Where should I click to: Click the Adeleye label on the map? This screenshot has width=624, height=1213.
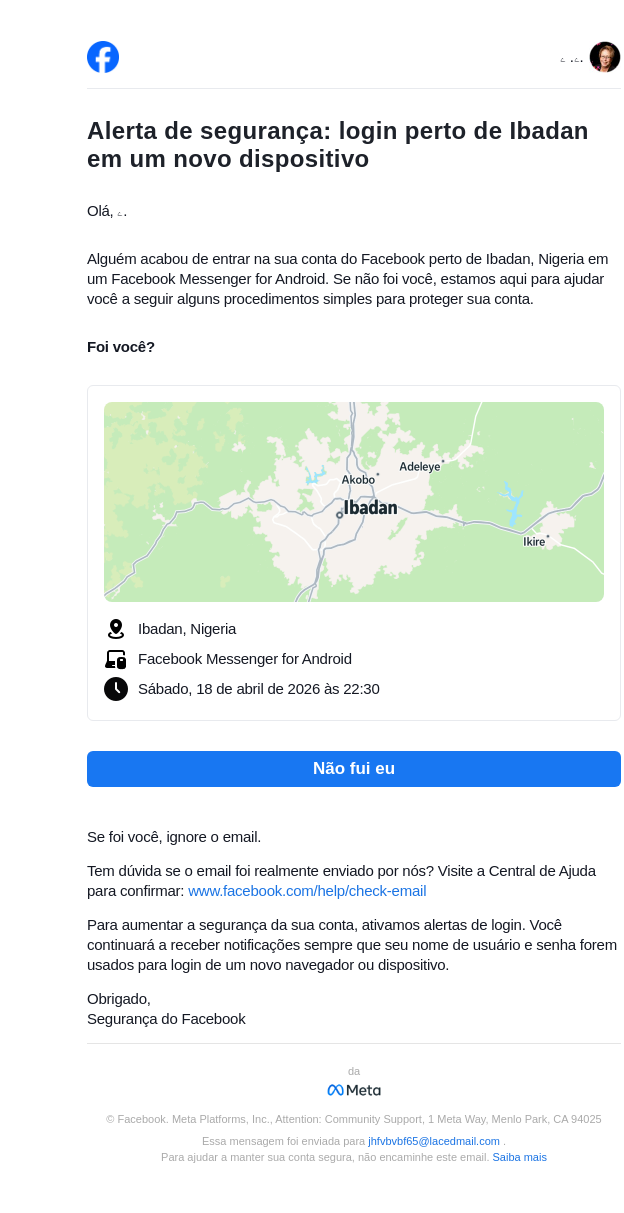[419, 467]
